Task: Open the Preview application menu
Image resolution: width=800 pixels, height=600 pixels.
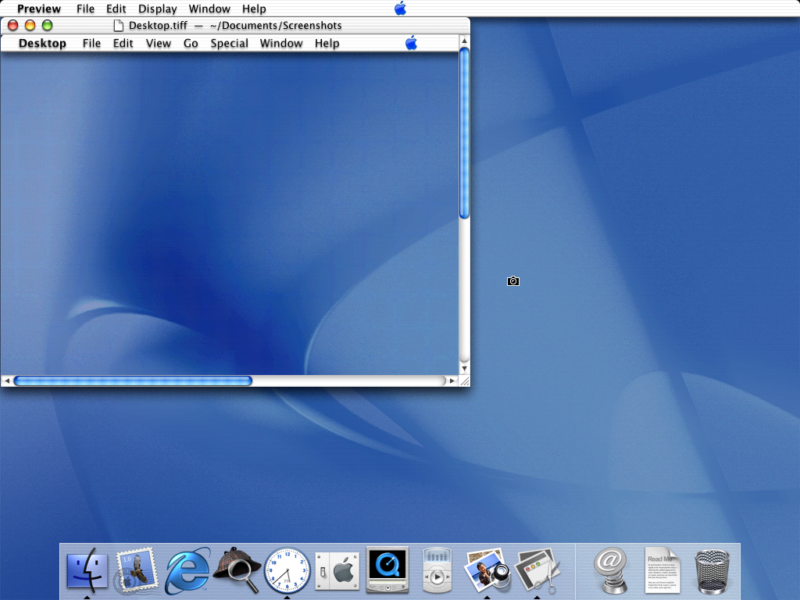Action: click(x=38, y=8)
